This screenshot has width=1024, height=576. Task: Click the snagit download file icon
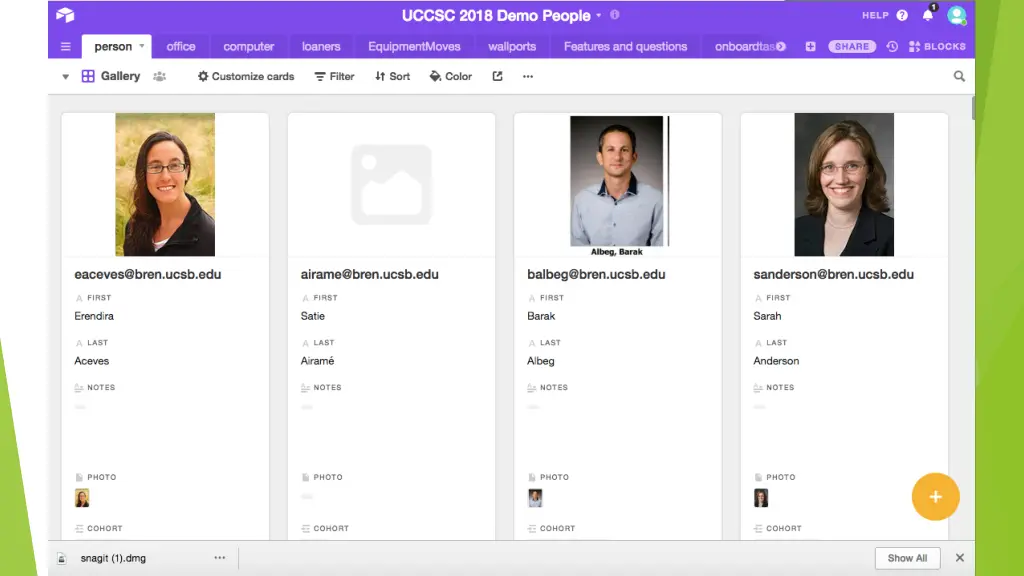(61, 558)
